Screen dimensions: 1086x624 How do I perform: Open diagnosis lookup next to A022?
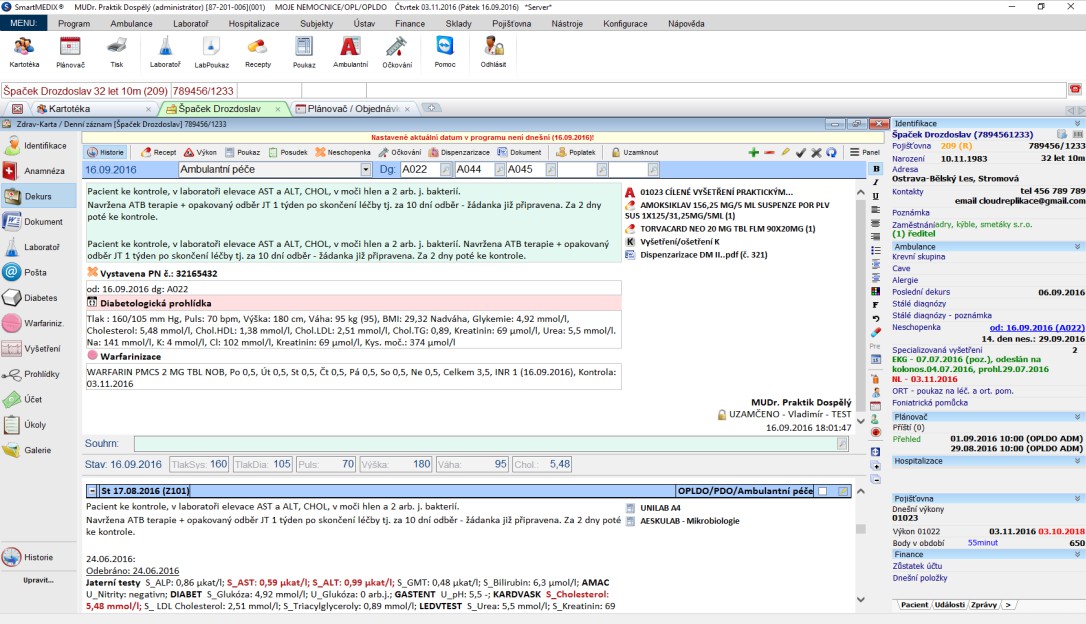click(x=445, y=170)
